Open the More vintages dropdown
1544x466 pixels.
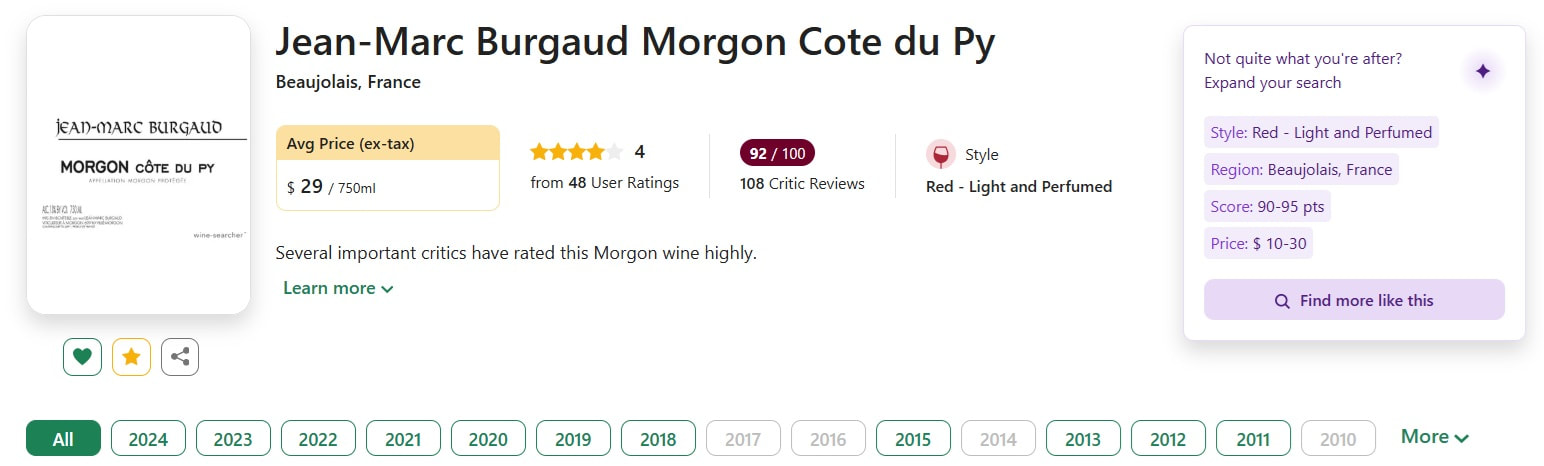(x=1434, y=437)
